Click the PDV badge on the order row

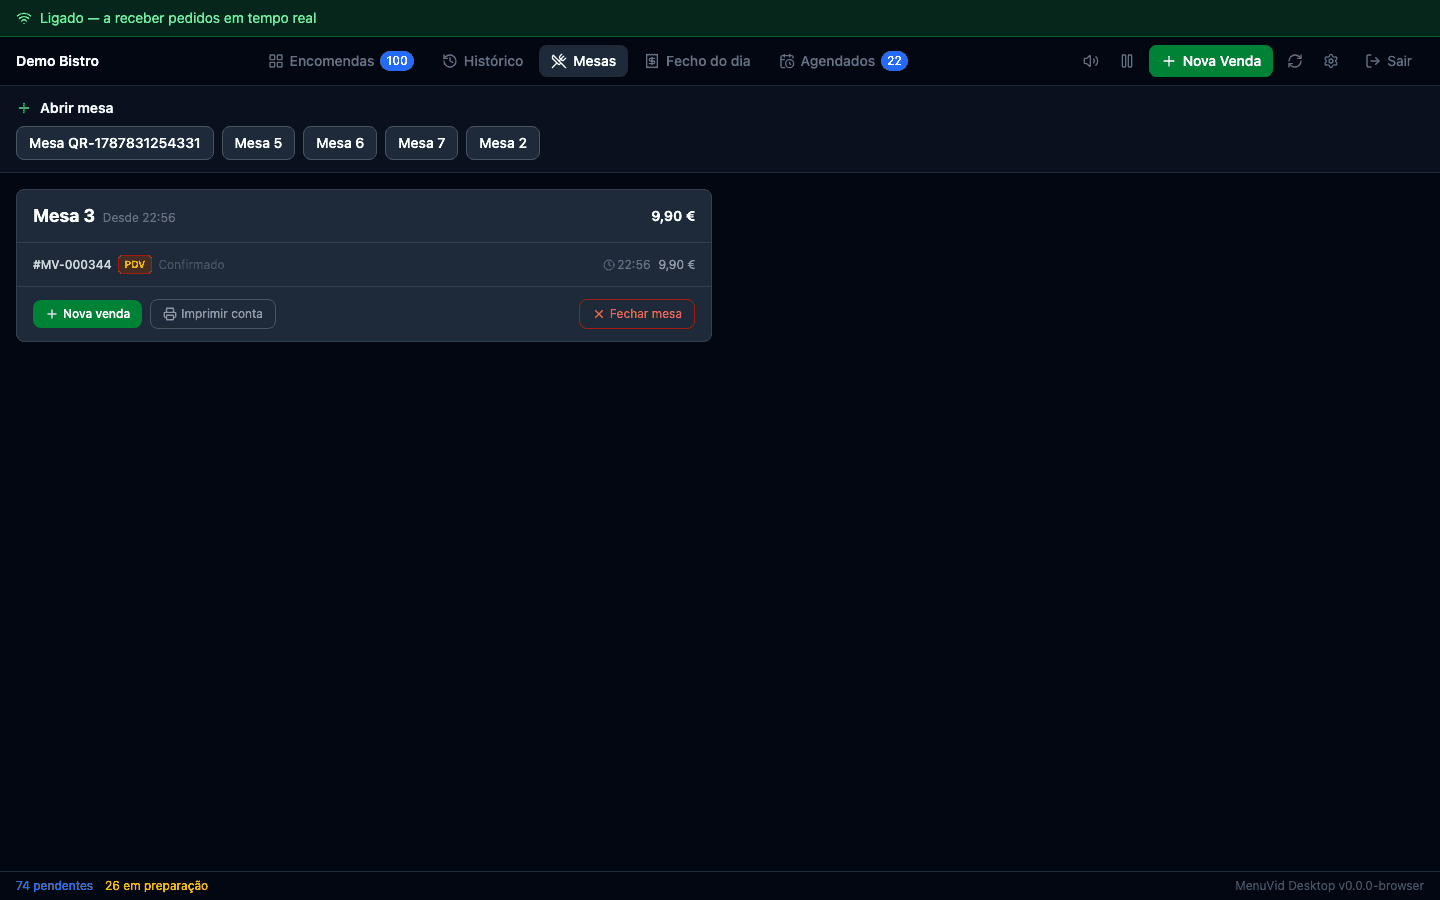(x=135, y=265)
